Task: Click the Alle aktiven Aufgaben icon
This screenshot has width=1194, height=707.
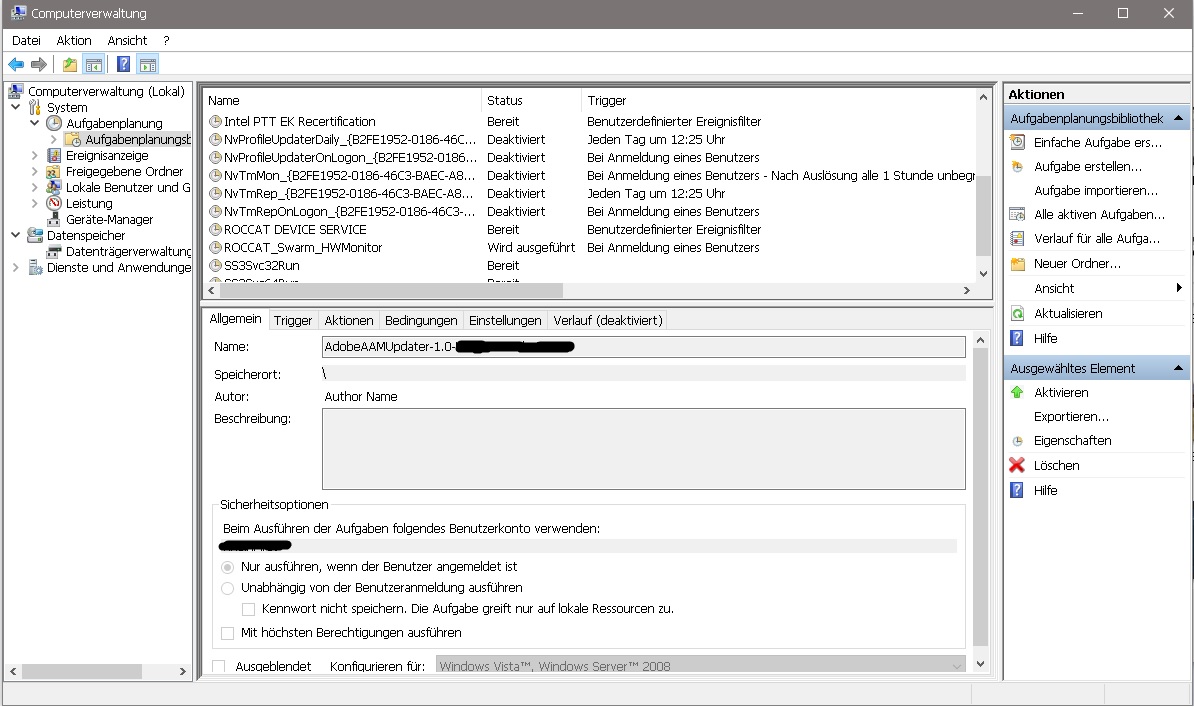Action: tap(1017, 215)
